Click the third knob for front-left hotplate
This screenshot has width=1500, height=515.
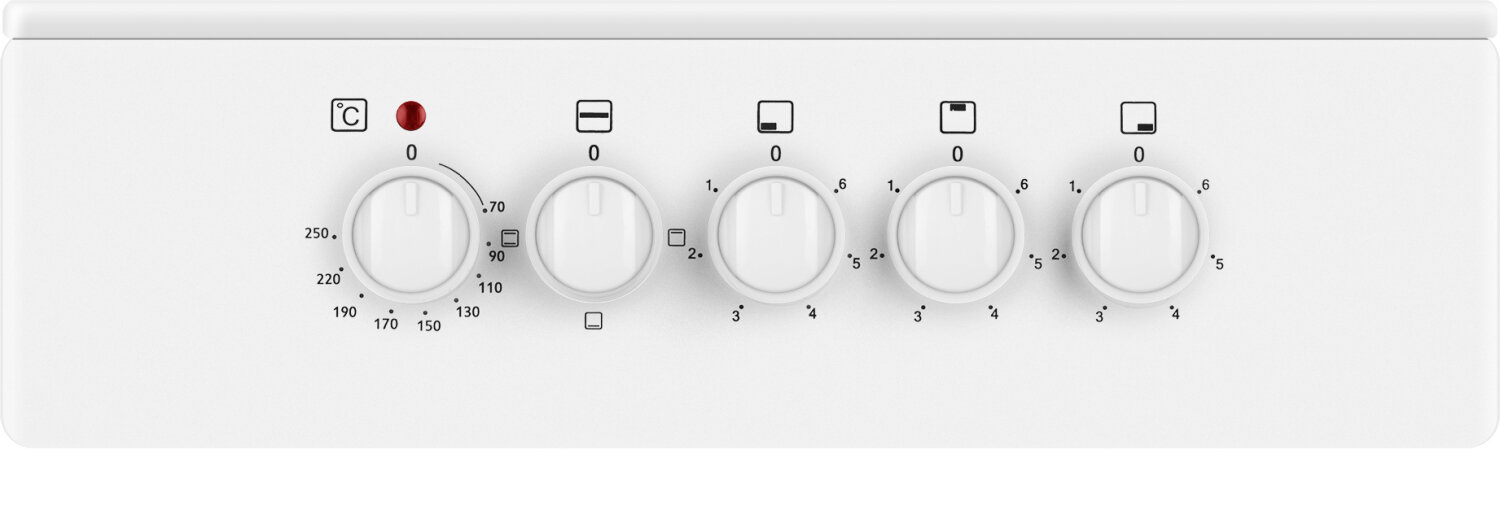point(775,236)
